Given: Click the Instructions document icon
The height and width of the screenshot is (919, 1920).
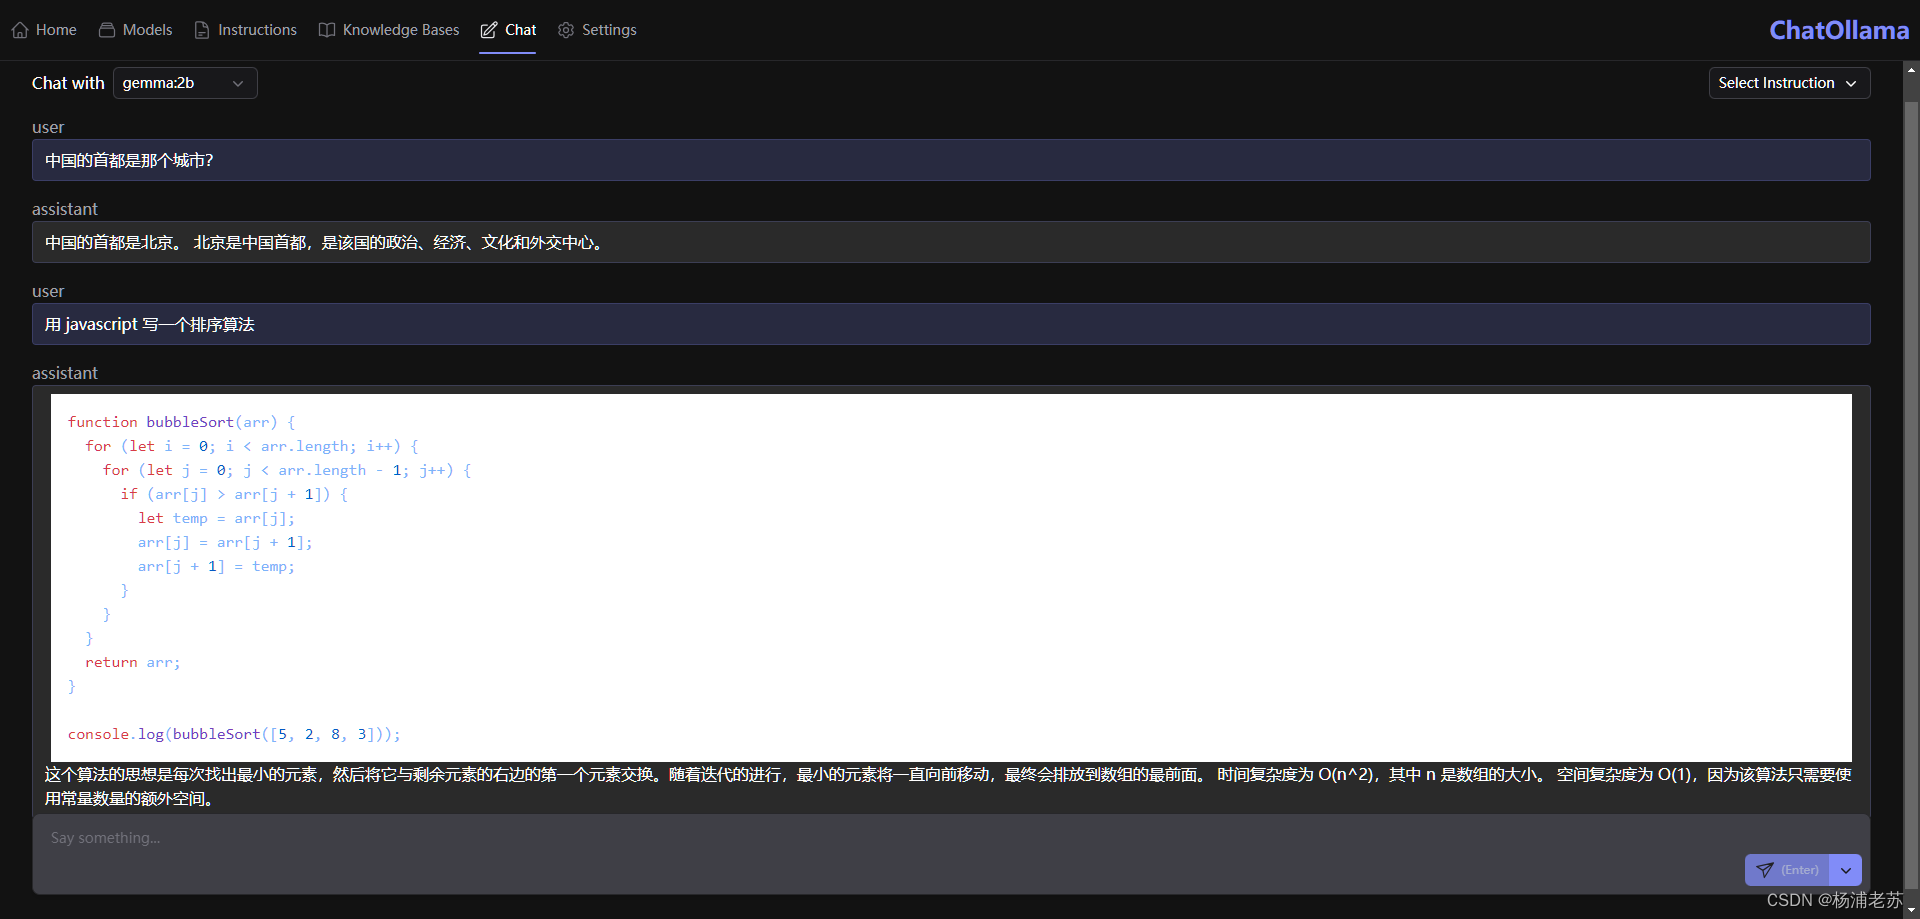Looking at the screenshot, I should (202, 30).
